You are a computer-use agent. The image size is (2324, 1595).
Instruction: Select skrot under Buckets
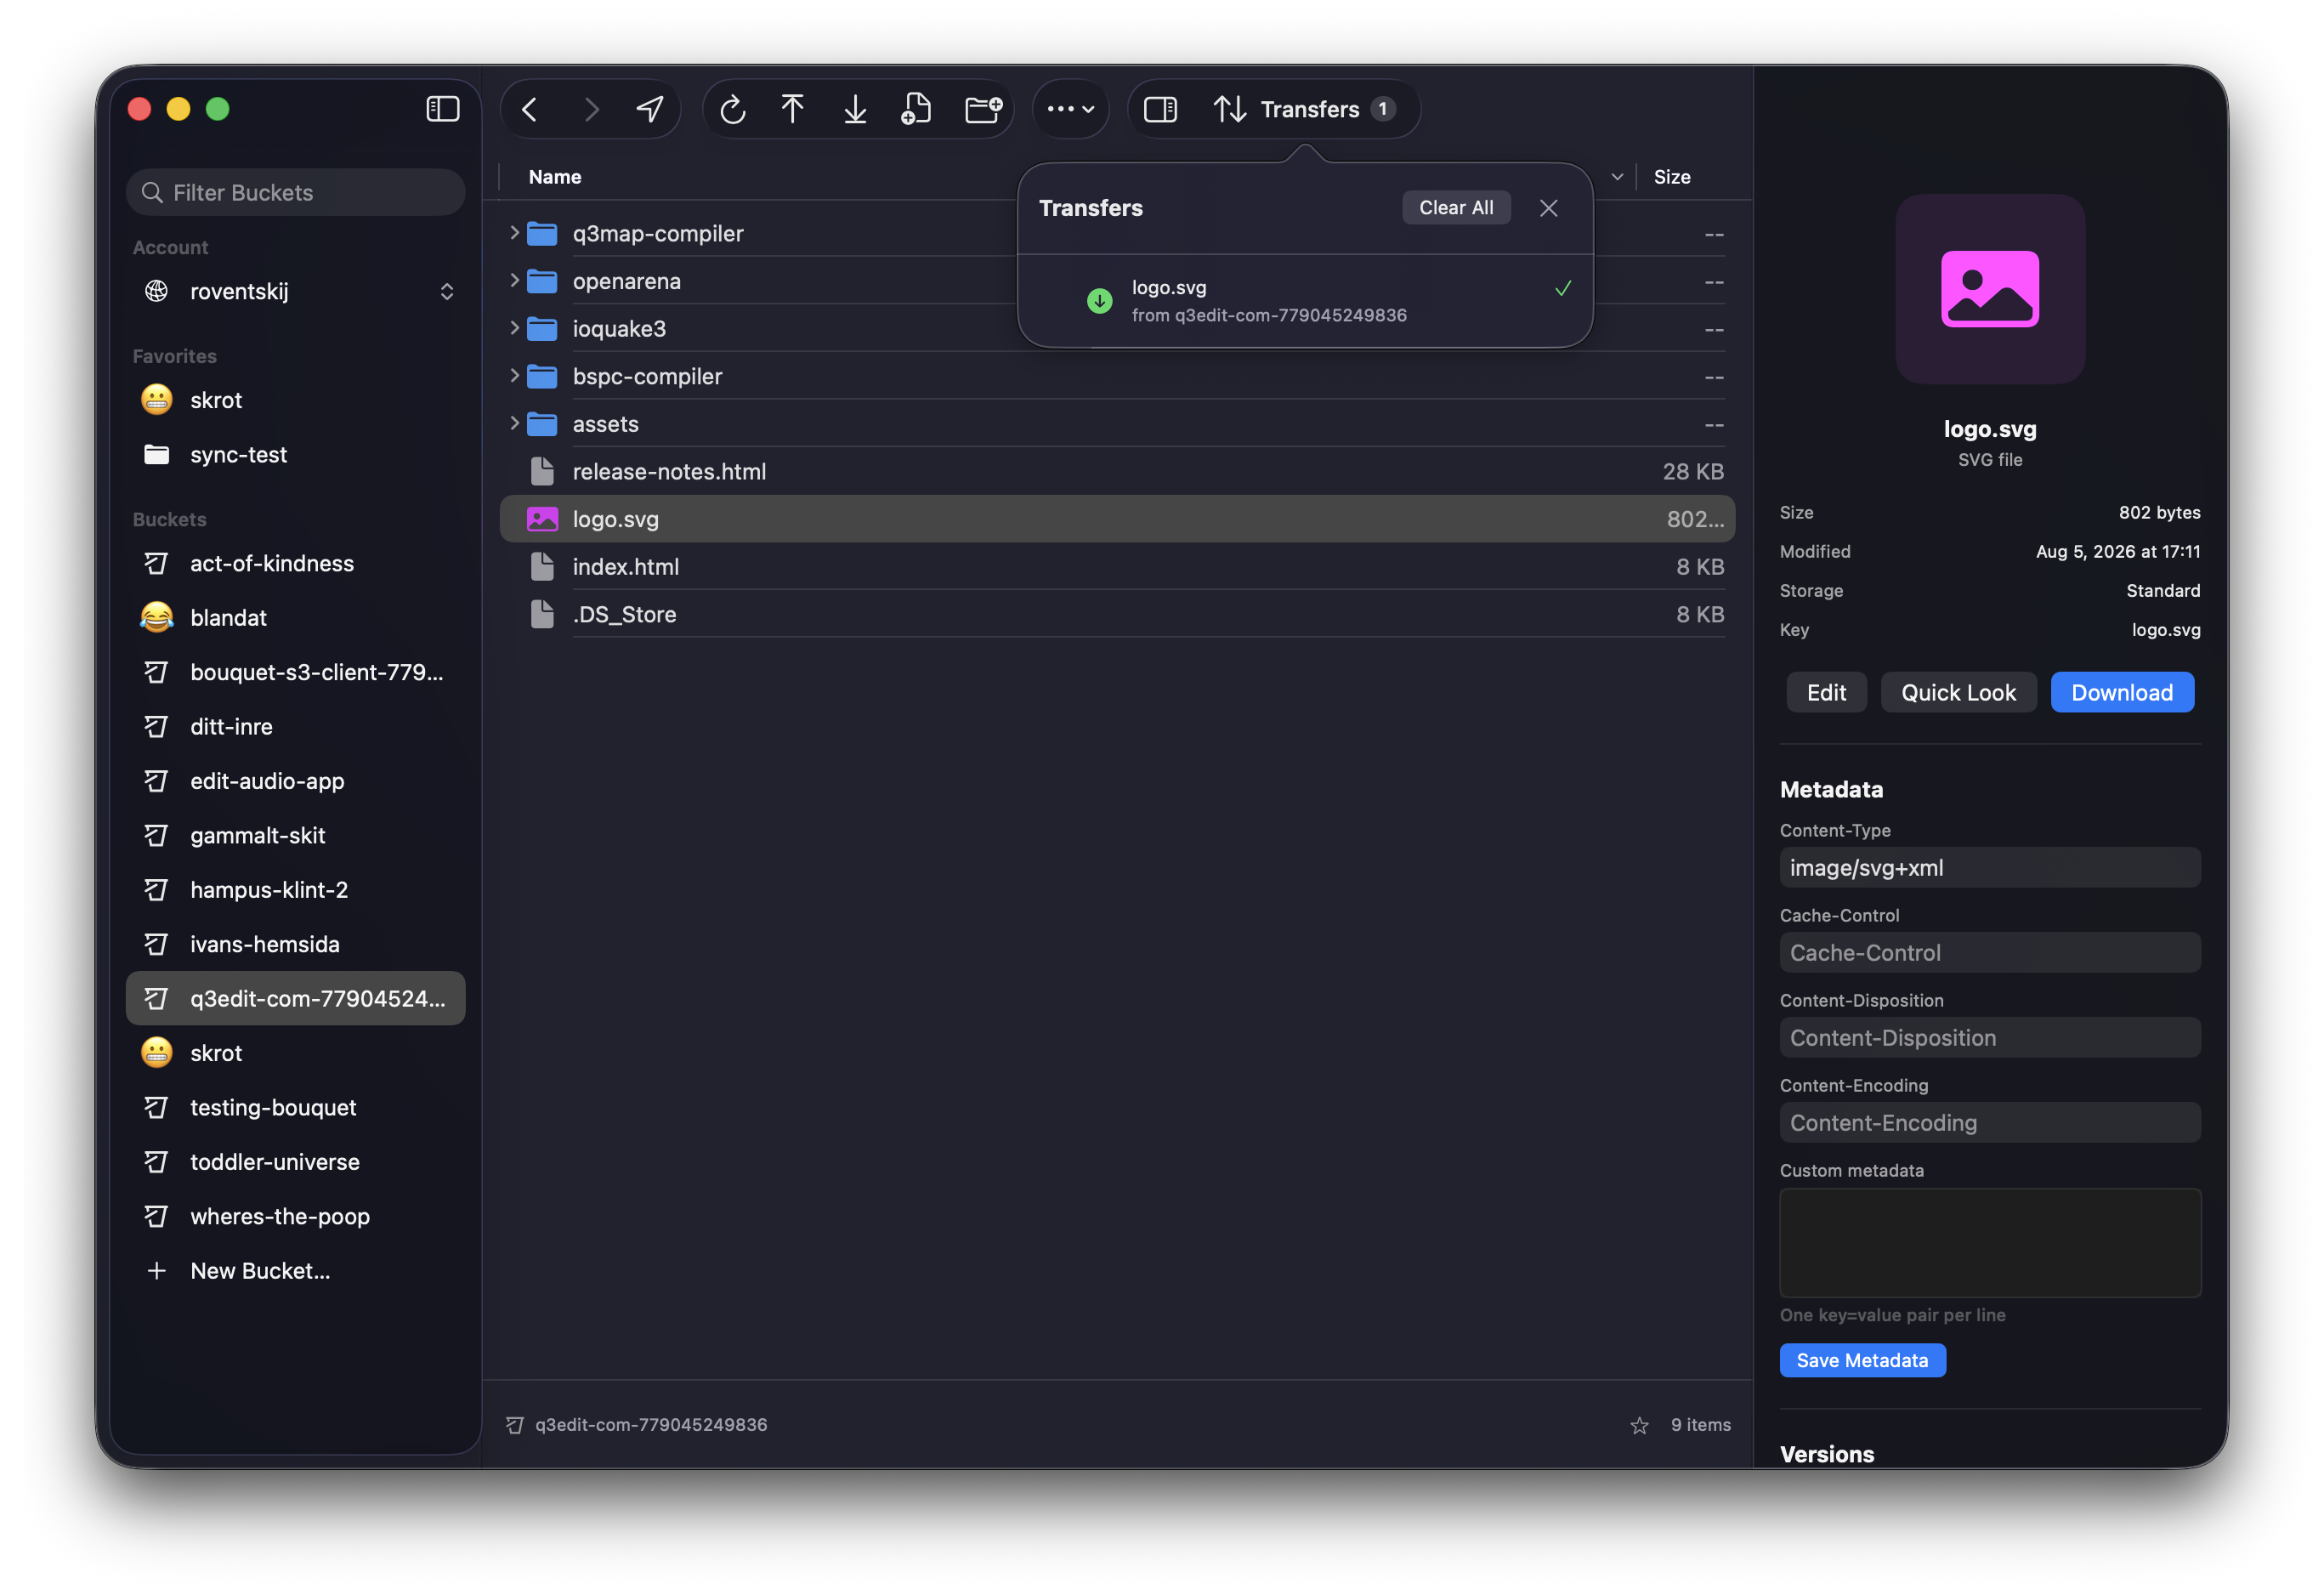[296, 1053]
